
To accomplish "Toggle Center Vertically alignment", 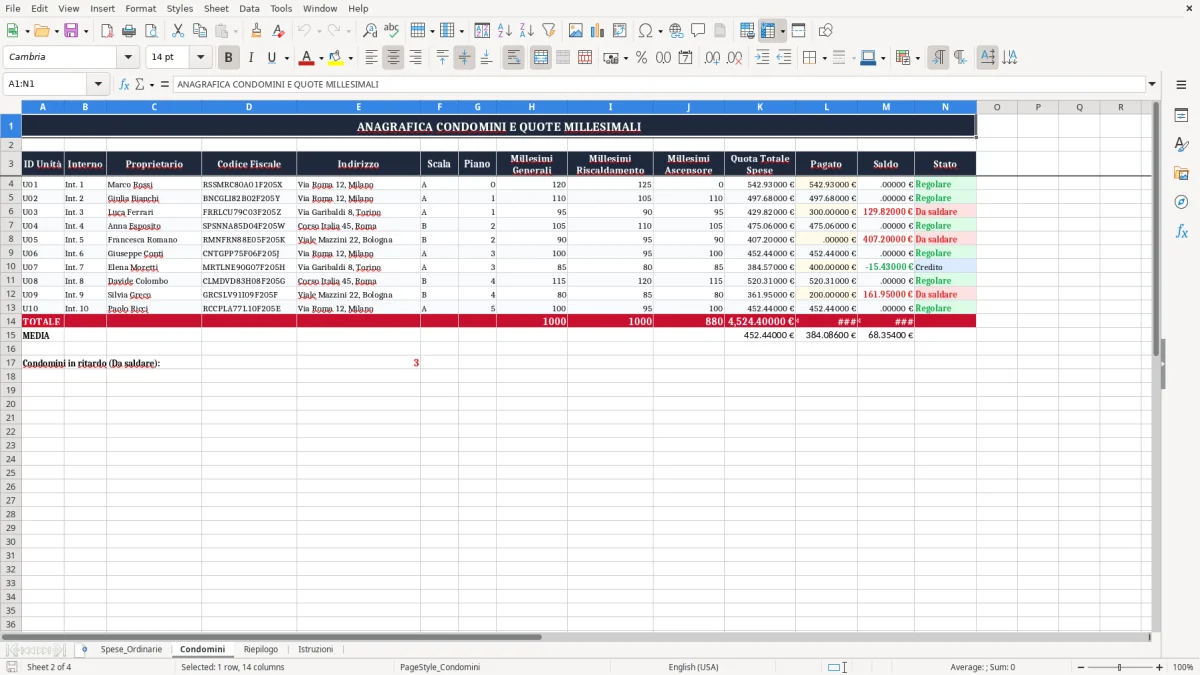I will pyautogui.click(x=464, y=58).
